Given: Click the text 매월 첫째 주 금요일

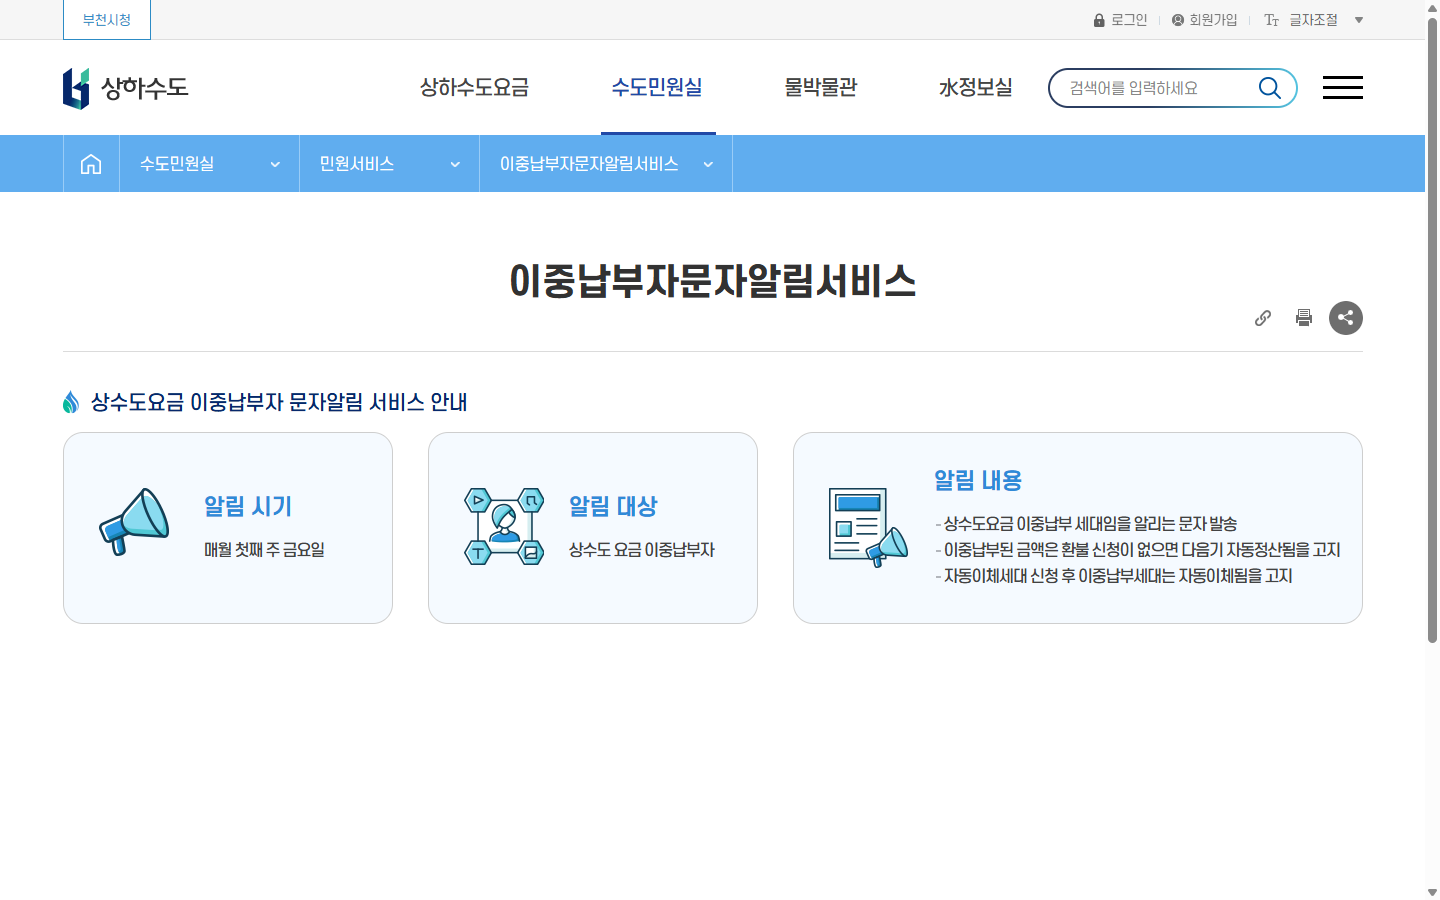Looking at the screenshot, I should click(x=264, y=550).
